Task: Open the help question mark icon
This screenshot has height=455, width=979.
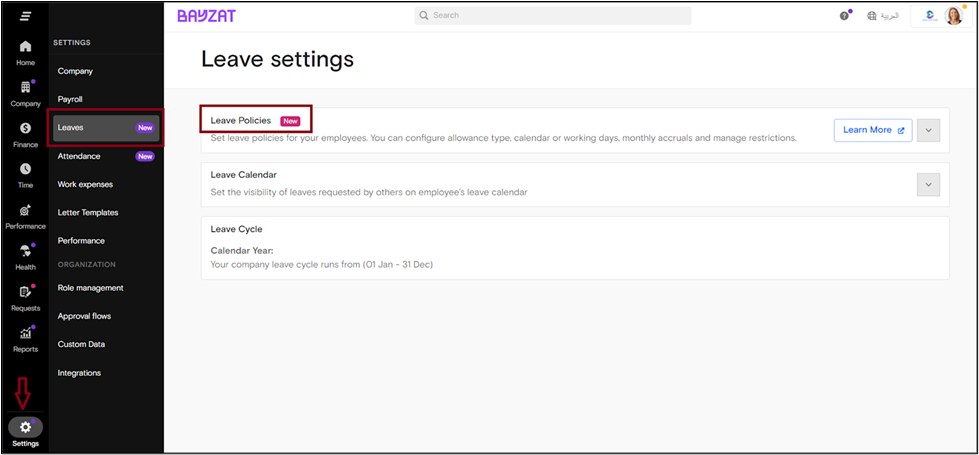Action: pos(844,16)
